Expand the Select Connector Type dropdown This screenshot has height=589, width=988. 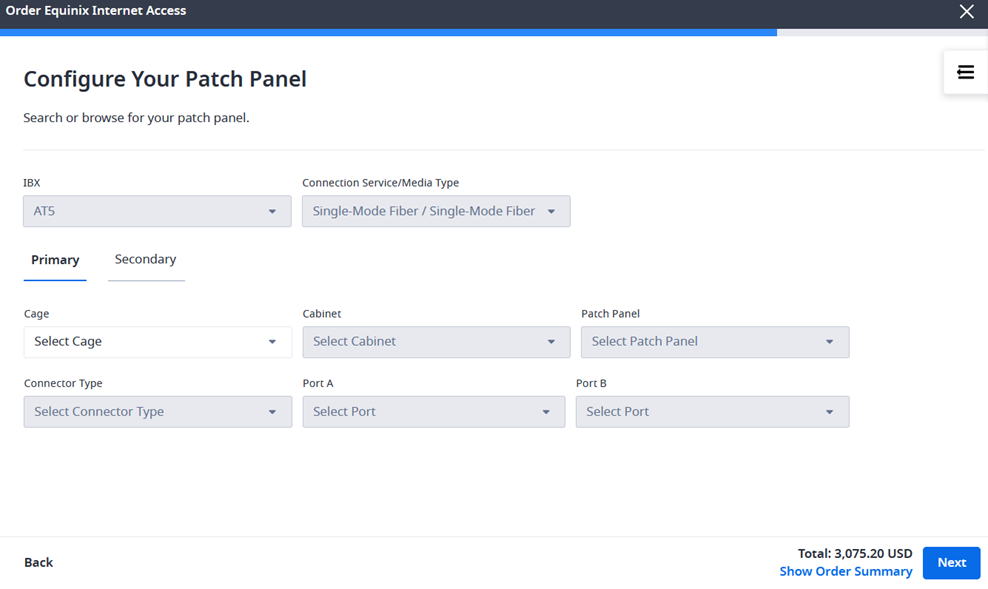coord(158,412)
